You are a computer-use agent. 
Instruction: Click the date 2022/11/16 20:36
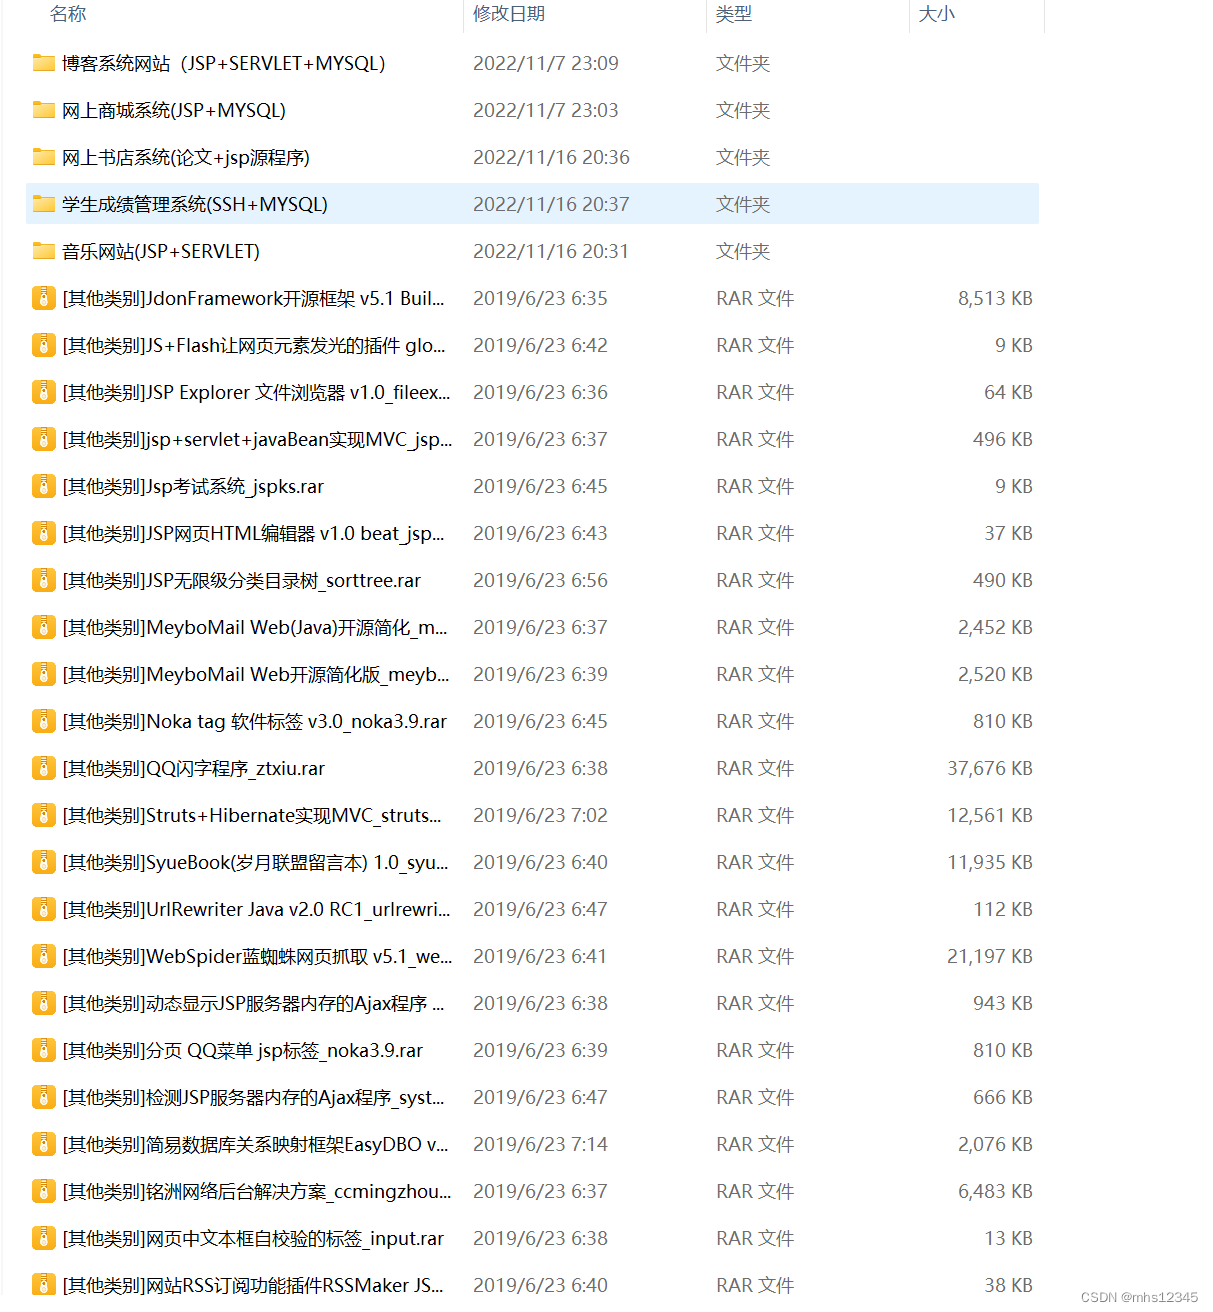[x=551, y=157]
